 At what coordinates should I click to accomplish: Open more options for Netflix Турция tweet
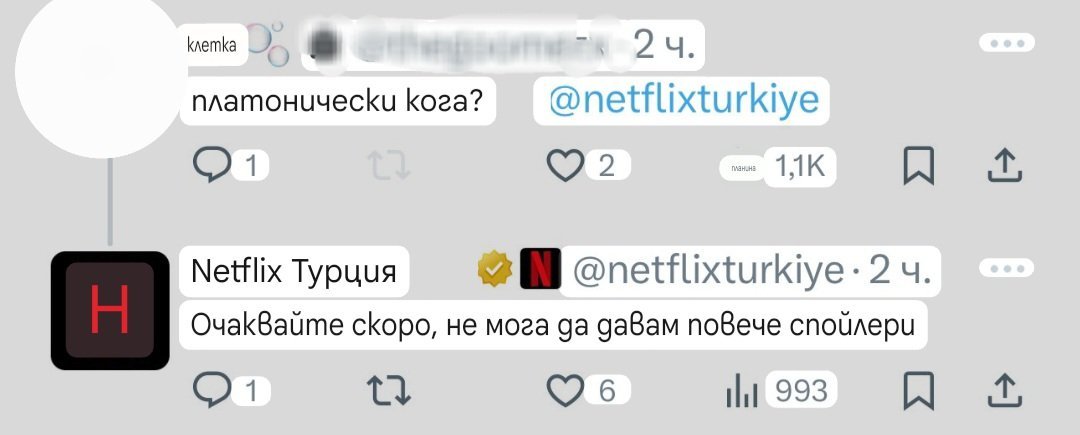click(x=1004, y=268)
